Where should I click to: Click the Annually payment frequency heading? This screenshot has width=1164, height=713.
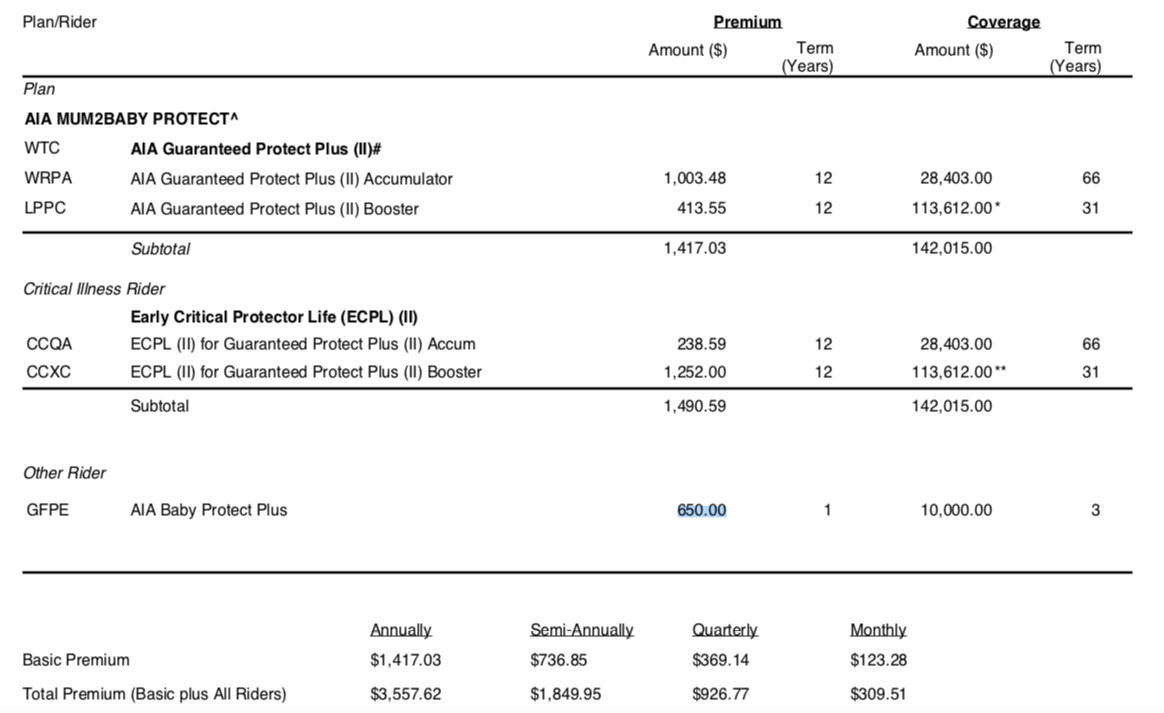coord(400,630)
